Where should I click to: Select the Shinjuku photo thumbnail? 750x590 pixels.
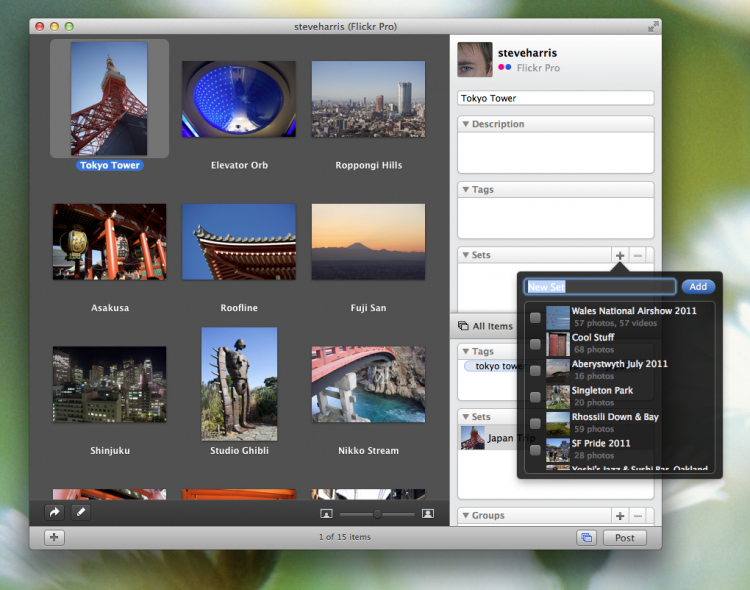click(x=110, y=384)
